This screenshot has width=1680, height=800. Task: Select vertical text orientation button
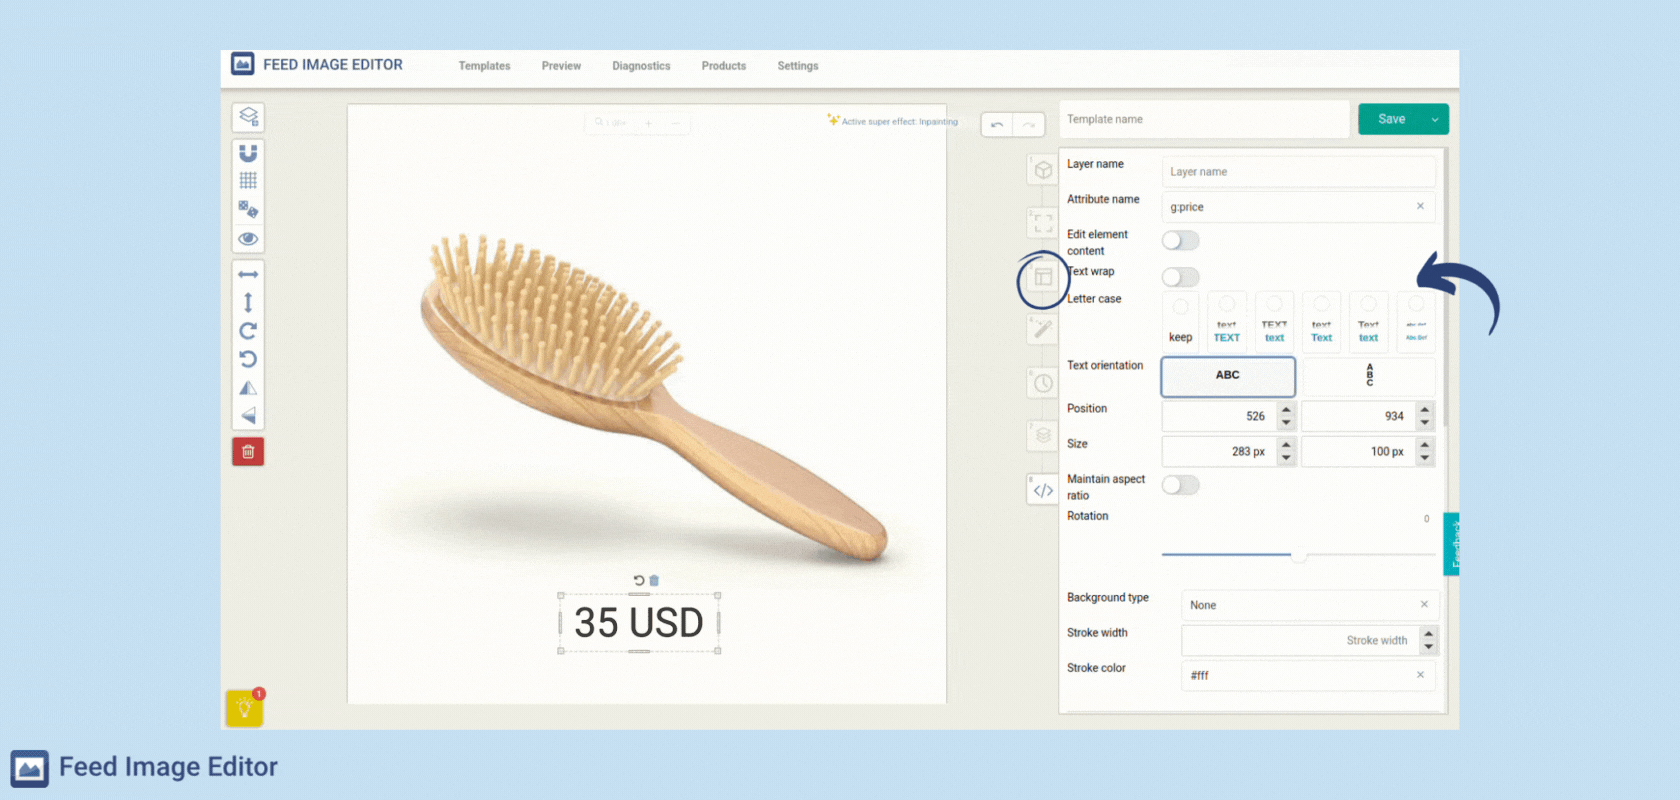pyautogui.click(x=1369, y=376)
